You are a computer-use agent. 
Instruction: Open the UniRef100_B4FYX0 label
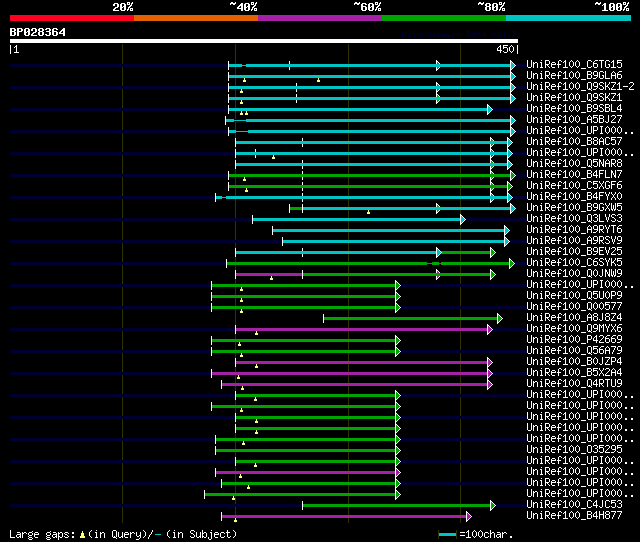tap(574, 197)
